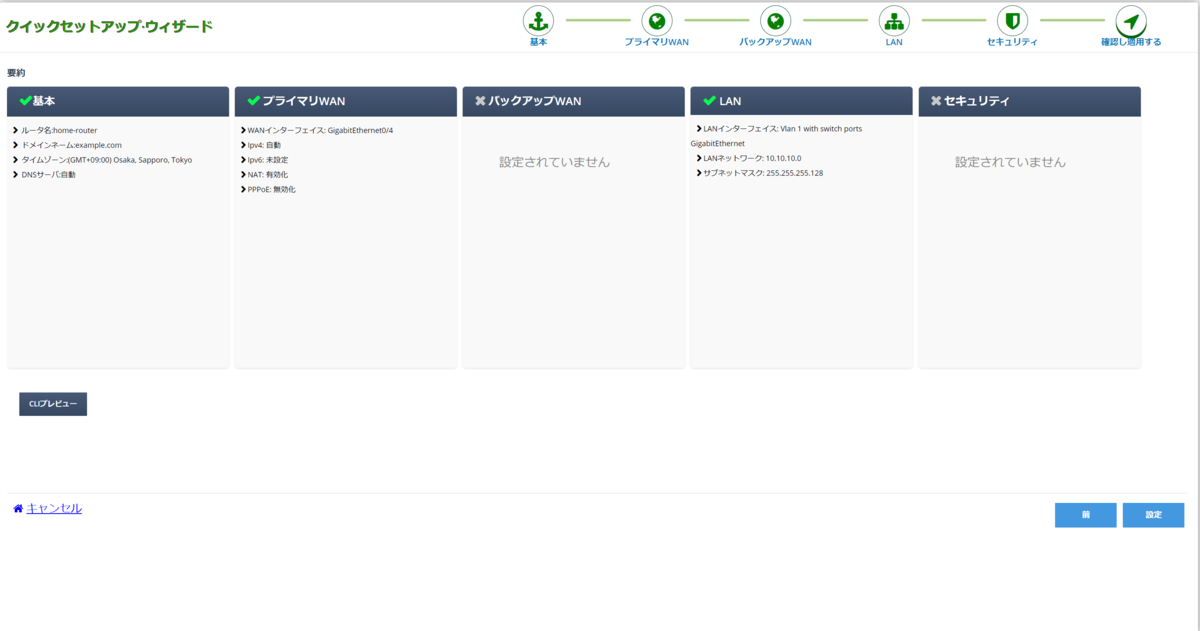The image size is (1200, 631).
Task: Click the プライマリWAN card header
Action: pos(346,101)
